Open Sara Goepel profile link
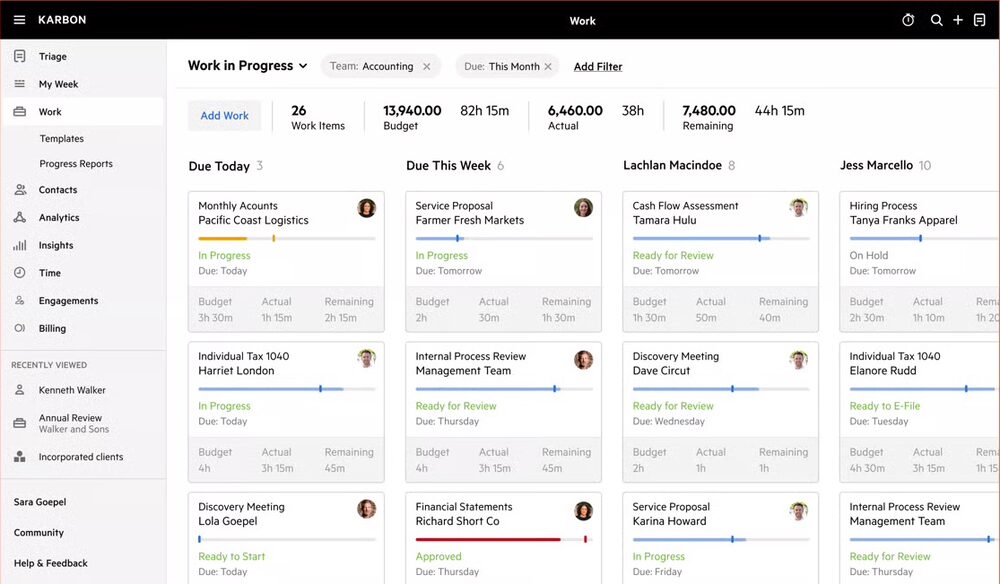The image size is (1000, 584). click(x=40, y=502)
